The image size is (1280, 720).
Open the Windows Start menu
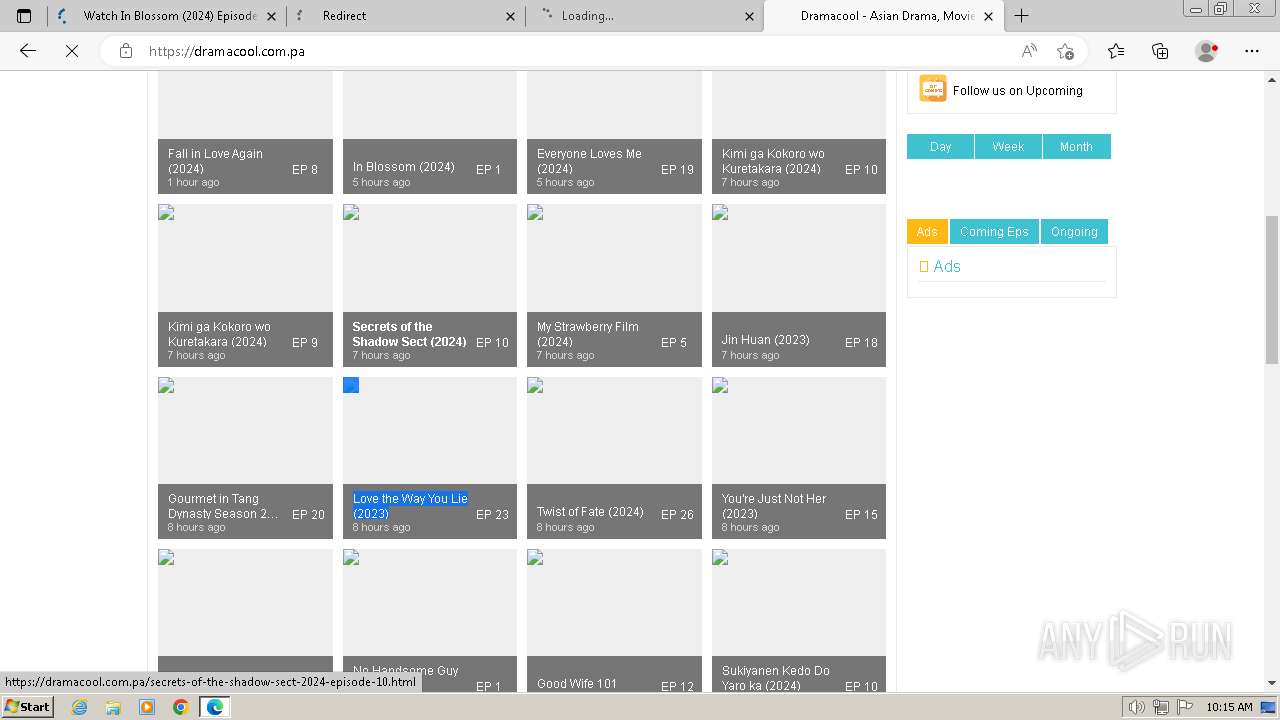[x=28, y=706]
